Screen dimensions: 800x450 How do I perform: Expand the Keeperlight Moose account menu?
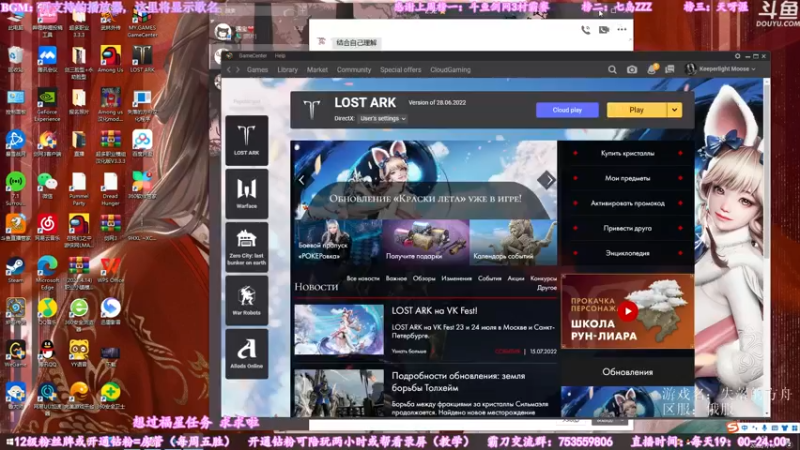(x=720, y=69)
